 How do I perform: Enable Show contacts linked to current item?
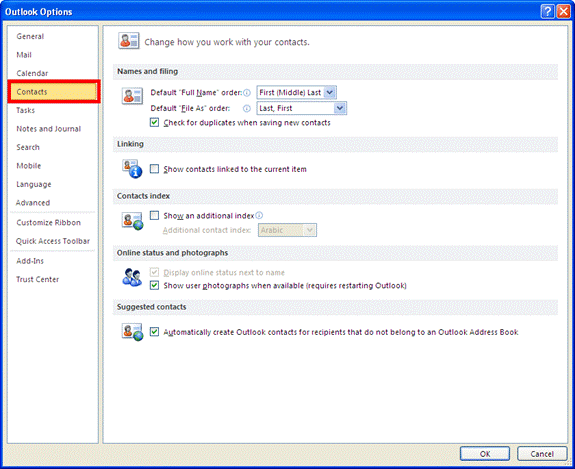coord(154,169)
